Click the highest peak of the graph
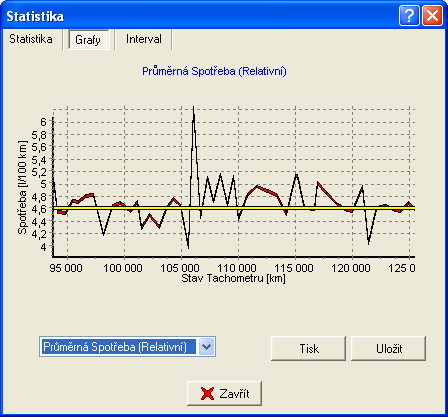This screenshot has width=448, height=417. 193,108
